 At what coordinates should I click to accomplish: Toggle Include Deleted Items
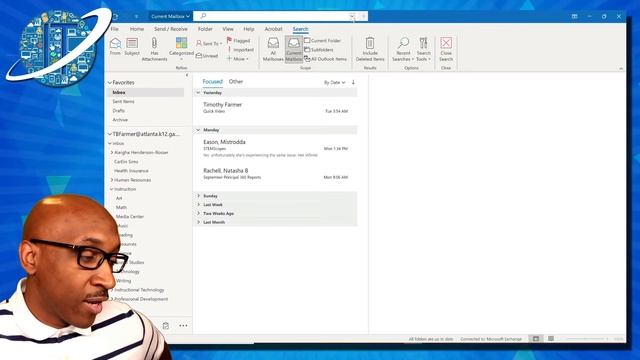(x=370, y=49)
